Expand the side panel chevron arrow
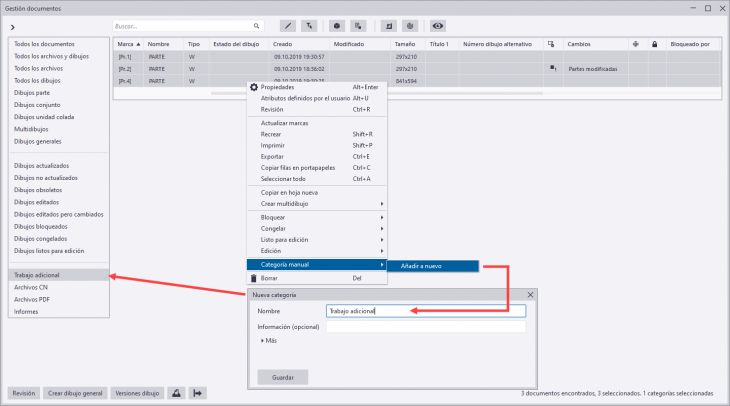The image size is (730, 406). pyautogui.click(x=13, y=27)
